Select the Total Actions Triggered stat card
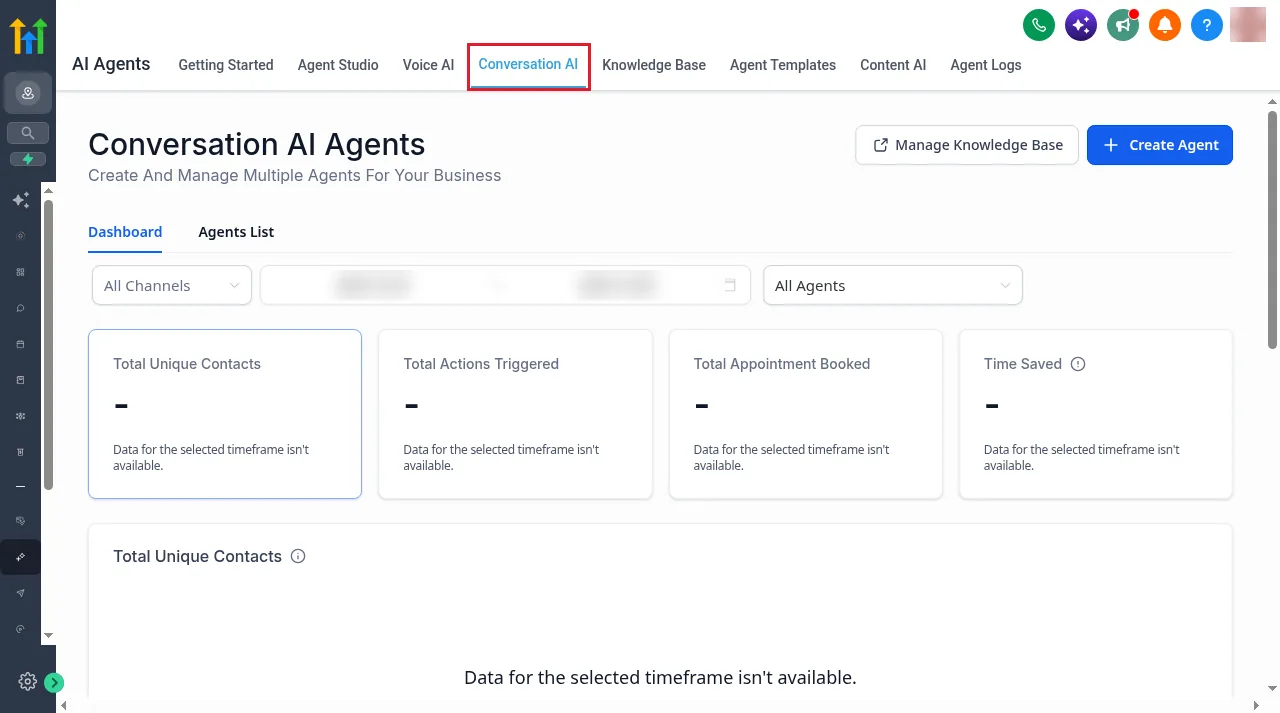The image size is (1280, 713). 515,414
